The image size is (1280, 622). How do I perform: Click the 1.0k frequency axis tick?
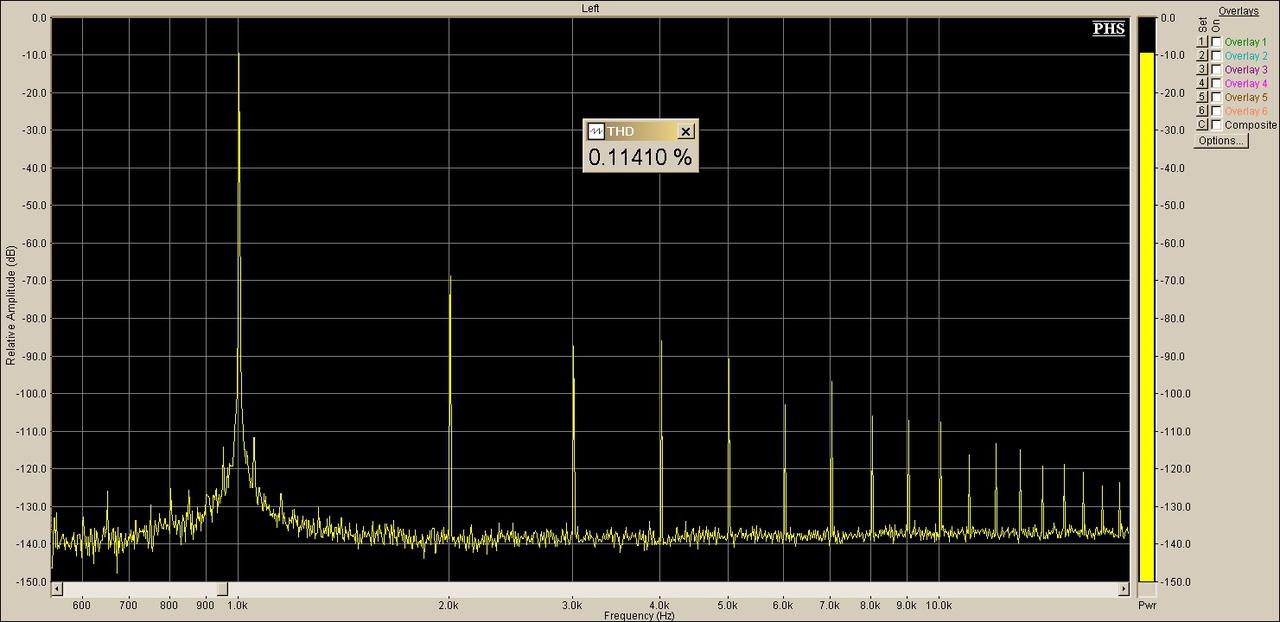click(x=238, y=605)
